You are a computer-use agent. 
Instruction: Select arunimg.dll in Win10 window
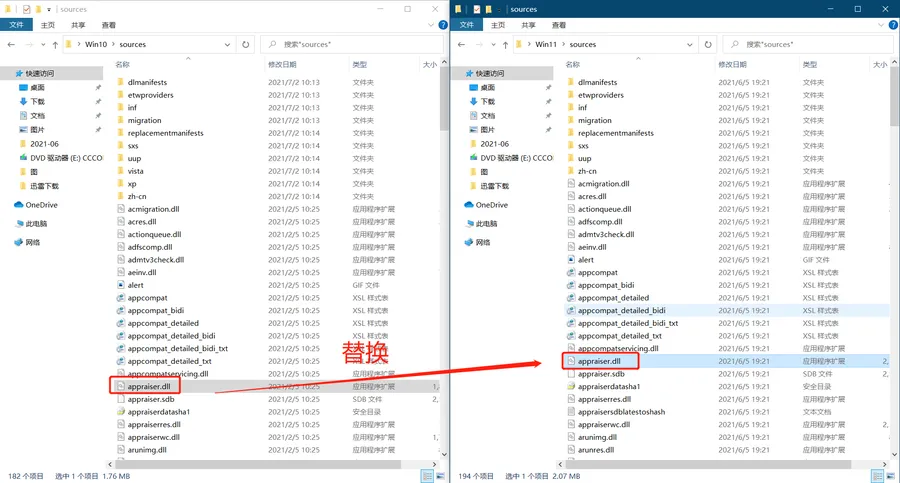coord(147,450)
